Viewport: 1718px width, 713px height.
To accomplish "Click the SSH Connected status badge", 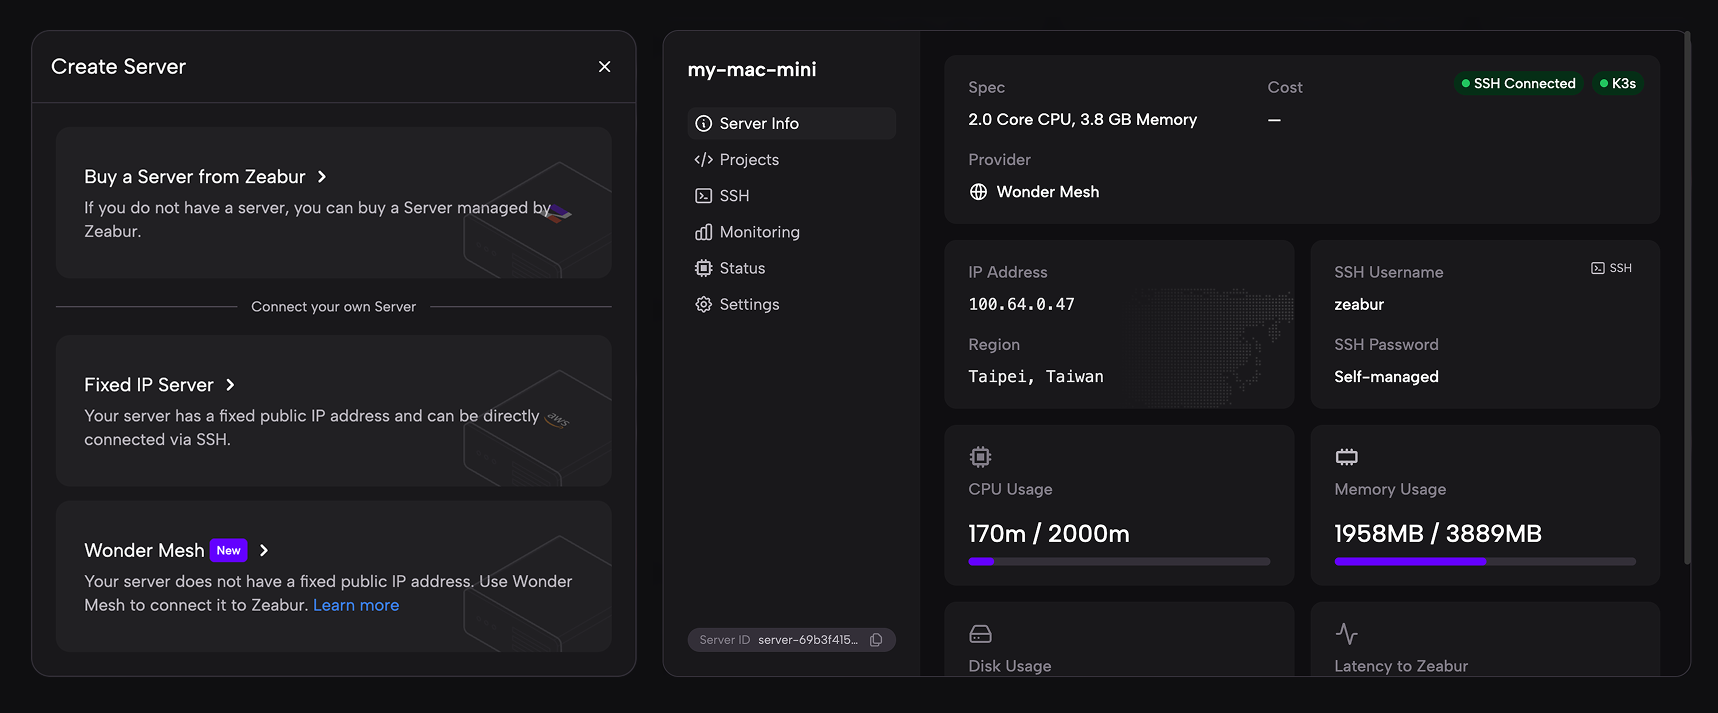I will [1518, 84].
